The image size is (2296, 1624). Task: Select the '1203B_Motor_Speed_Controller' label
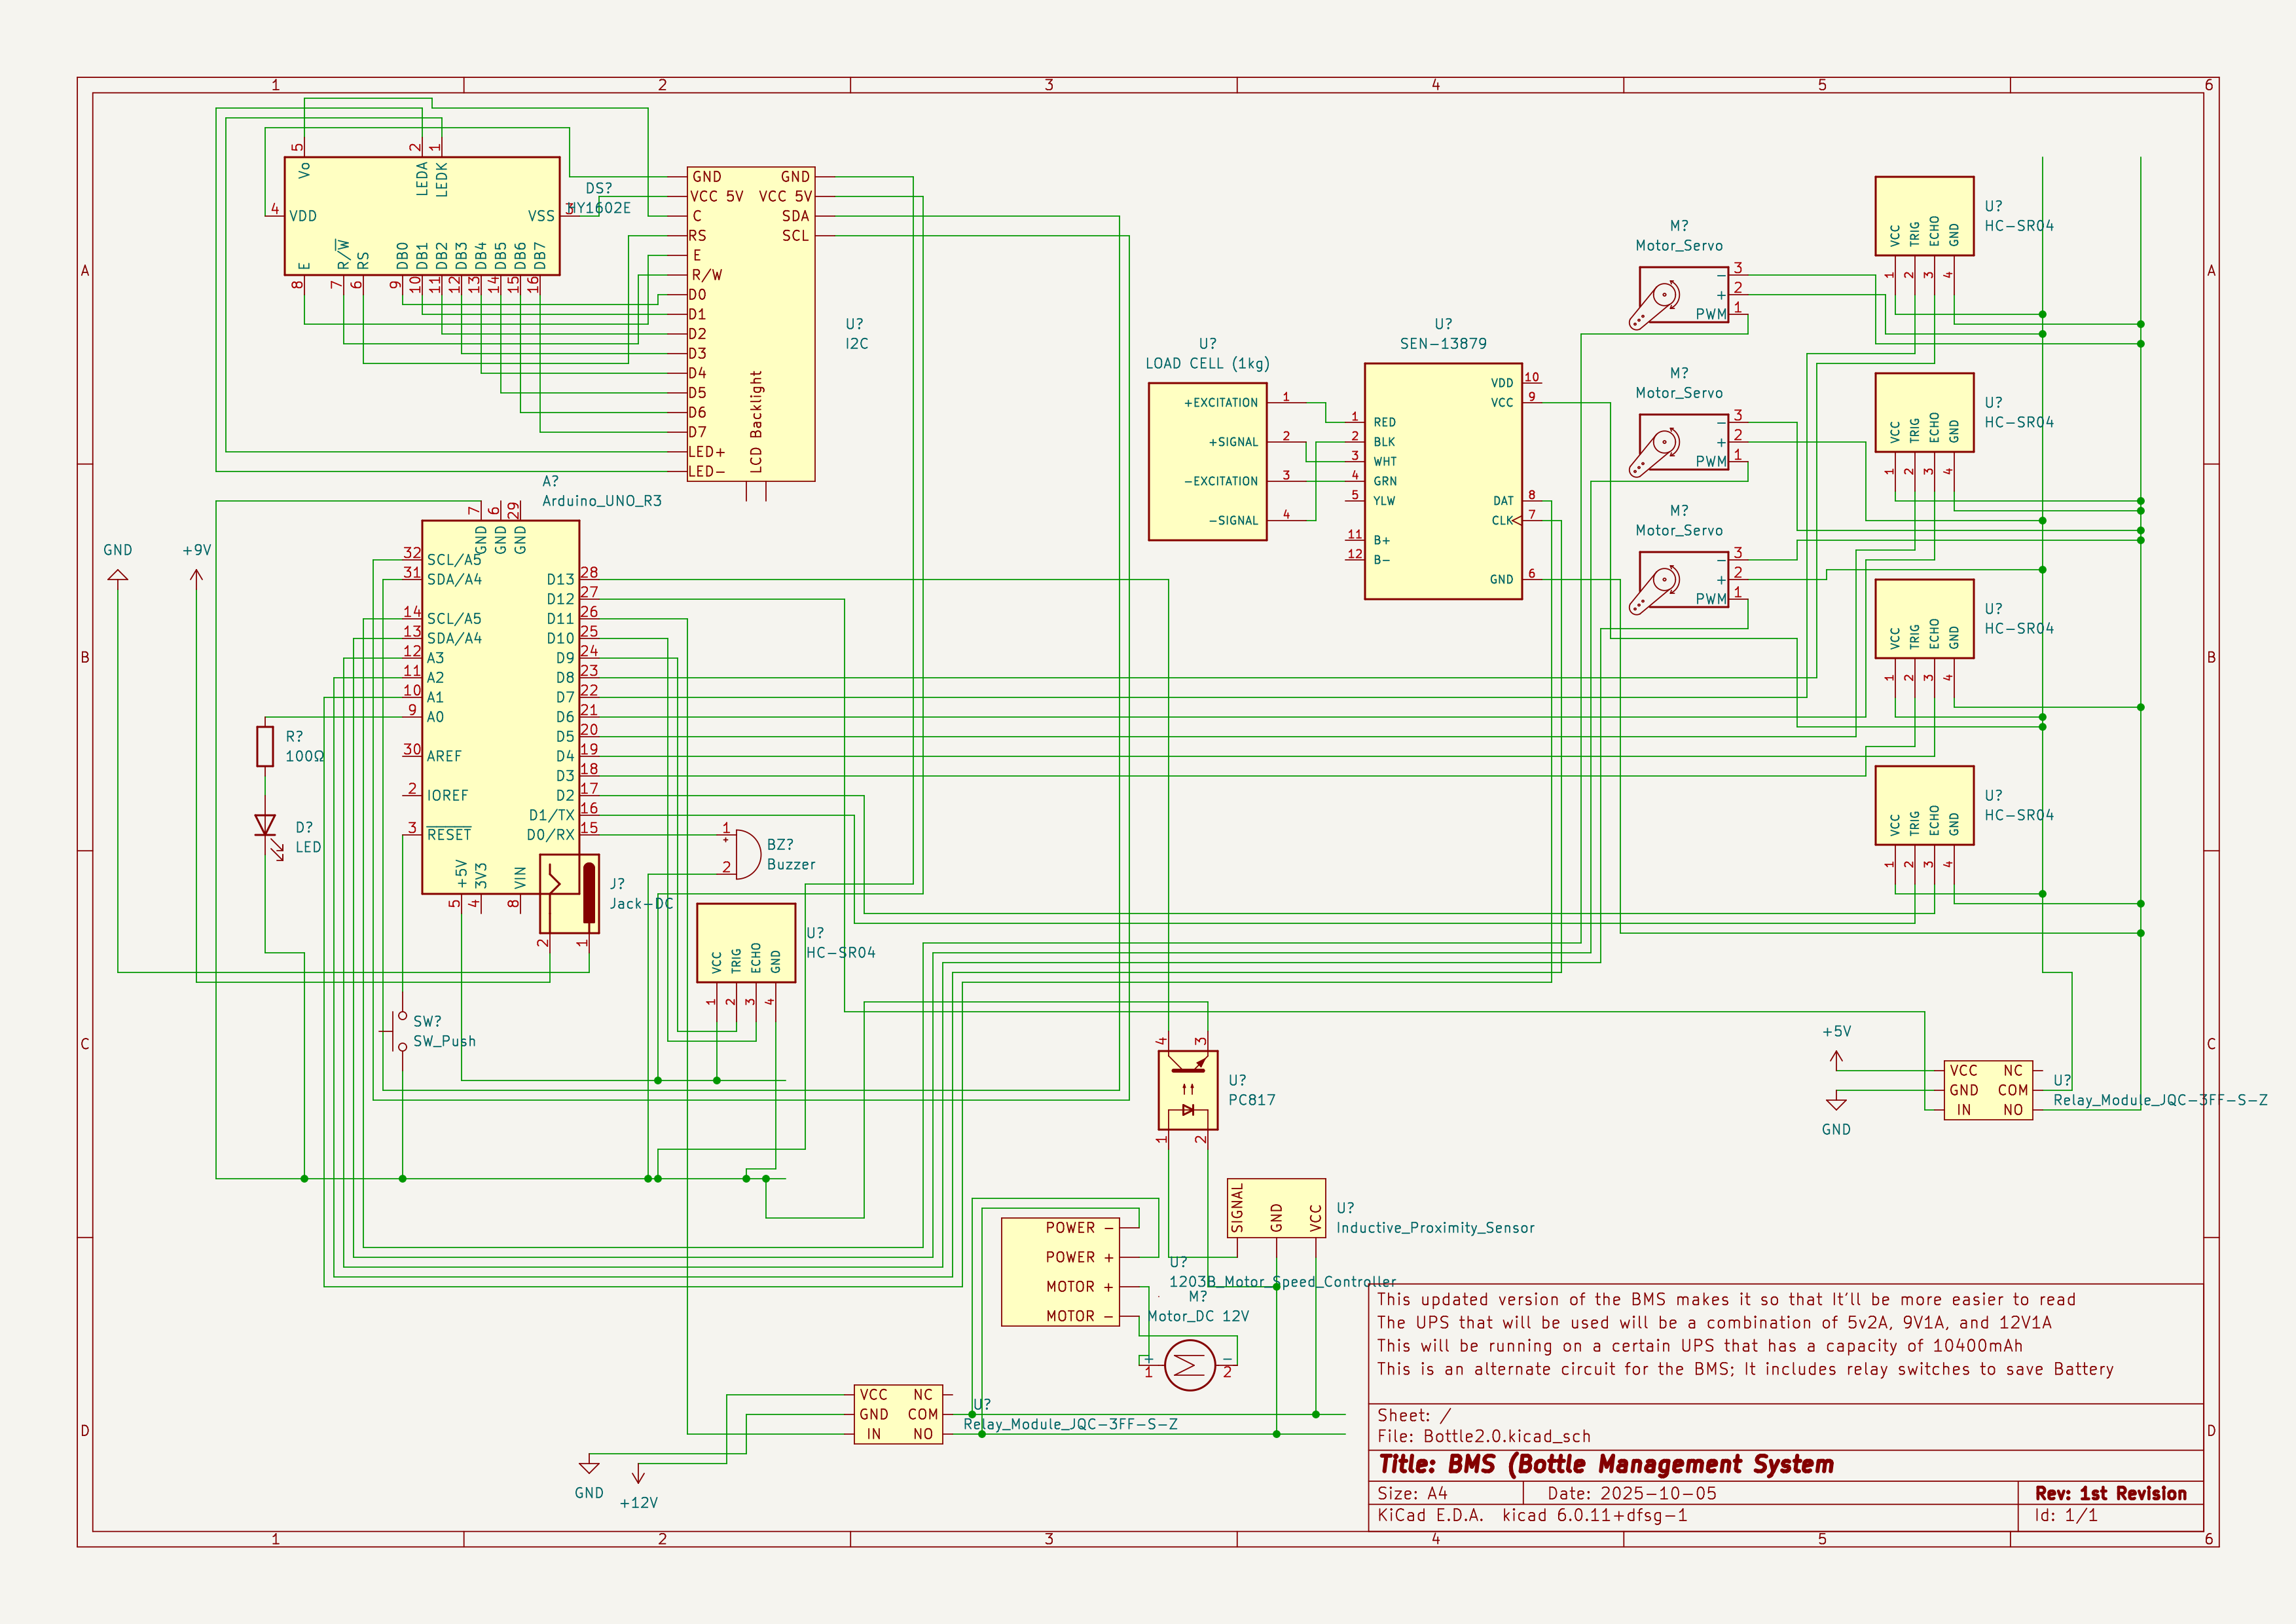(1283, 1282)
